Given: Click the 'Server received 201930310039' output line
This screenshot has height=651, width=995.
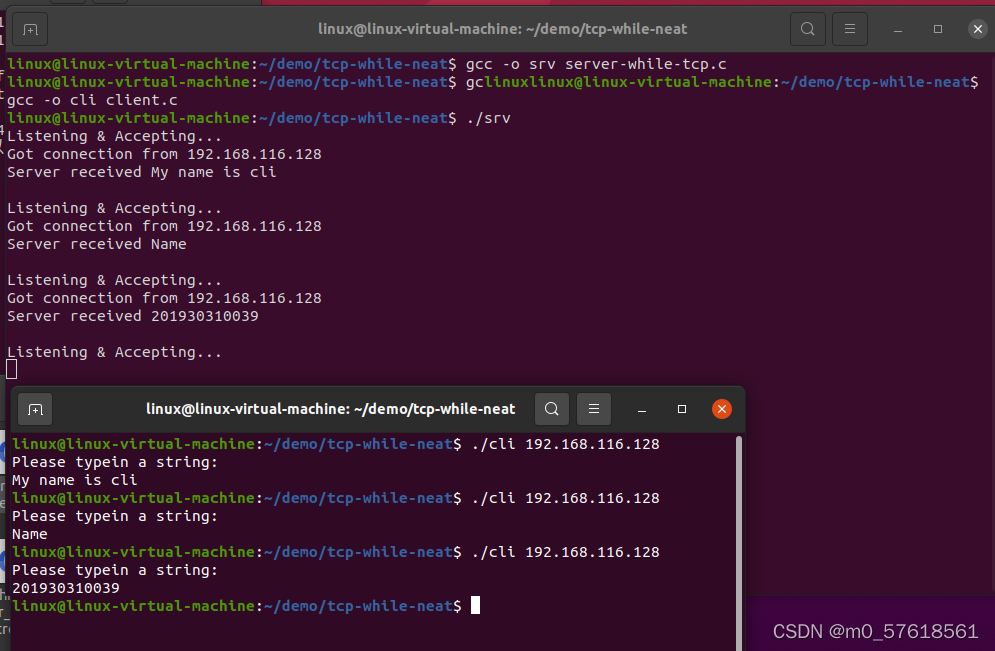Looking at the screenshot, I should point(132,316).
